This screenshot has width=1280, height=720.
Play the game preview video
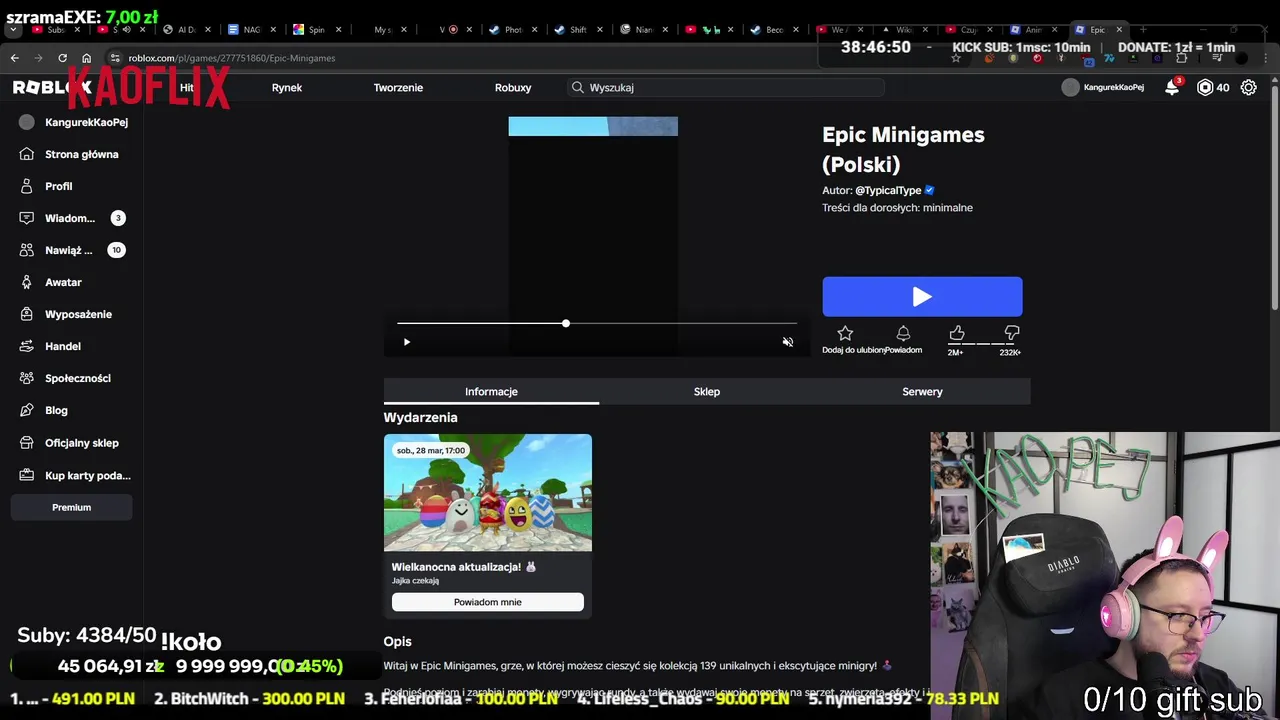[x=406, y=342]
